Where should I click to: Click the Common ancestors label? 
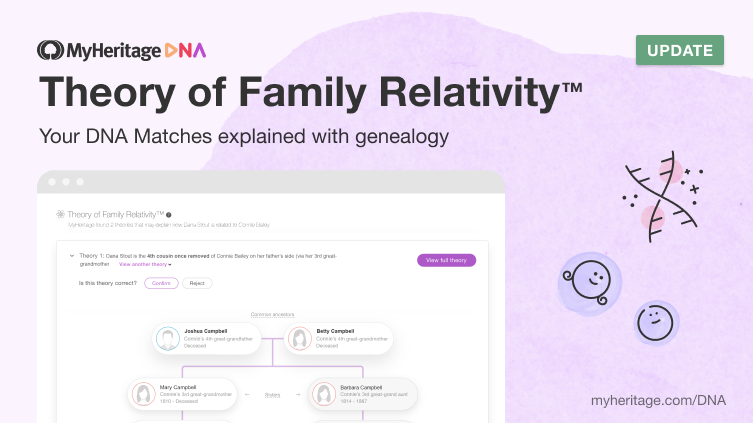(272, 314)
